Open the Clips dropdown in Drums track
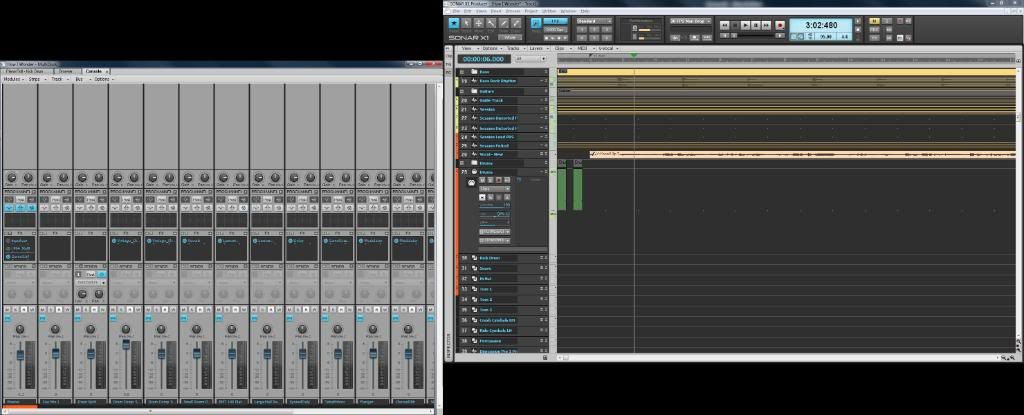 [494, 188]
